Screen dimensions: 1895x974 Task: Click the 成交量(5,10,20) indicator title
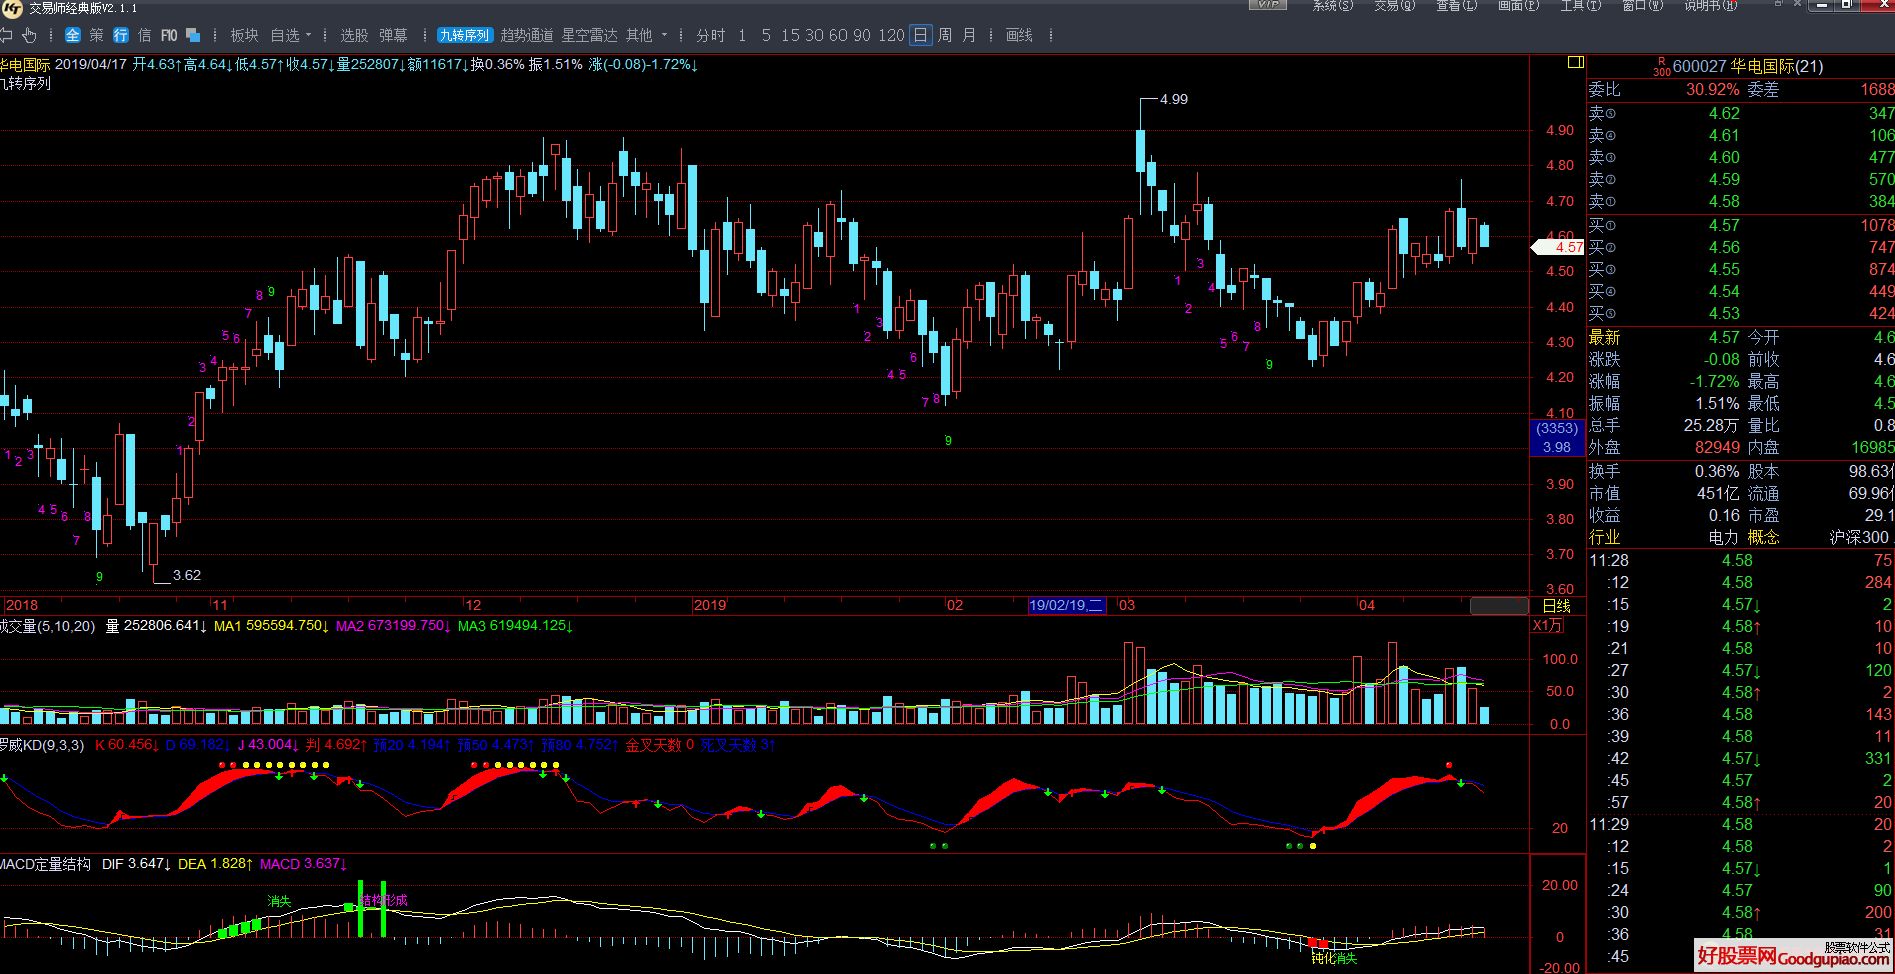pyautogui.click(x=47, y=626)
